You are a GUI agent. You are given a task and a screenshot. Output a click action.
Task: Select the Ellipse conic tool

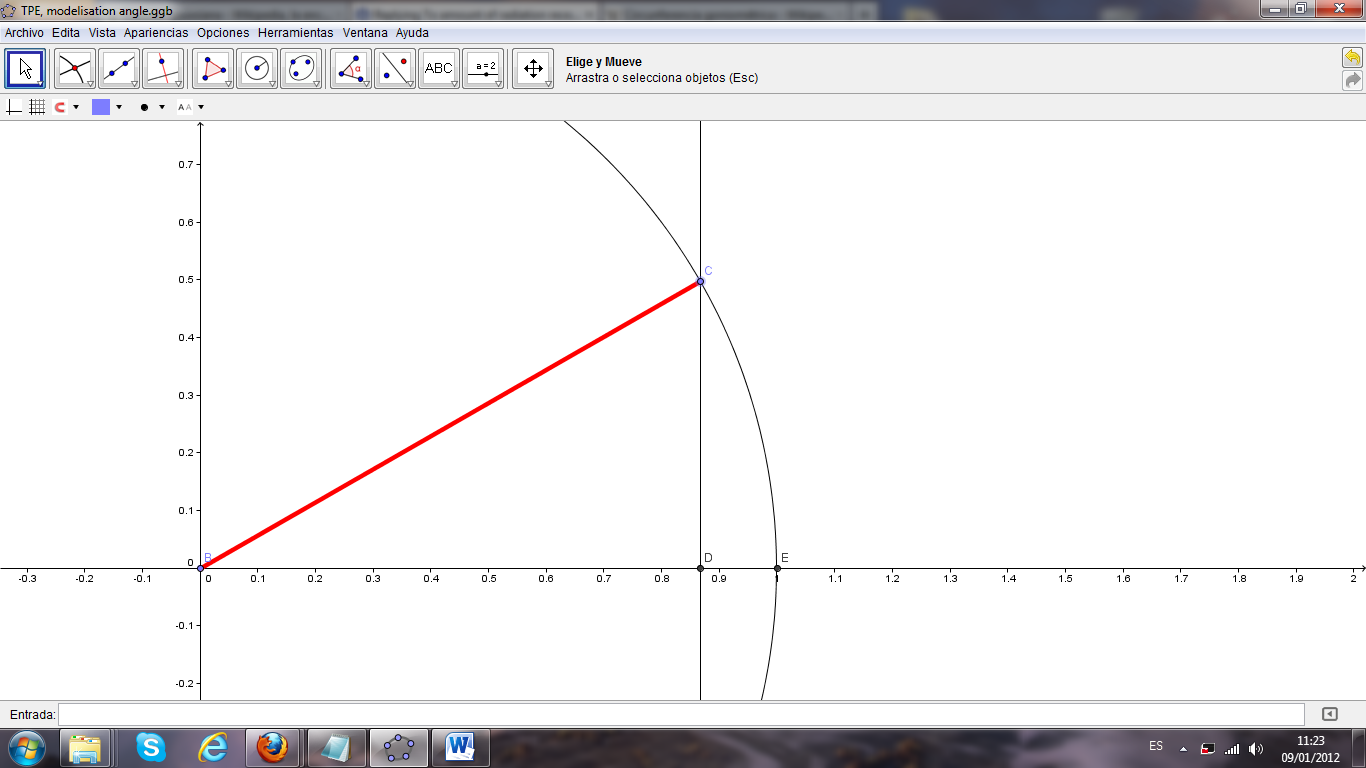[300, 69]
